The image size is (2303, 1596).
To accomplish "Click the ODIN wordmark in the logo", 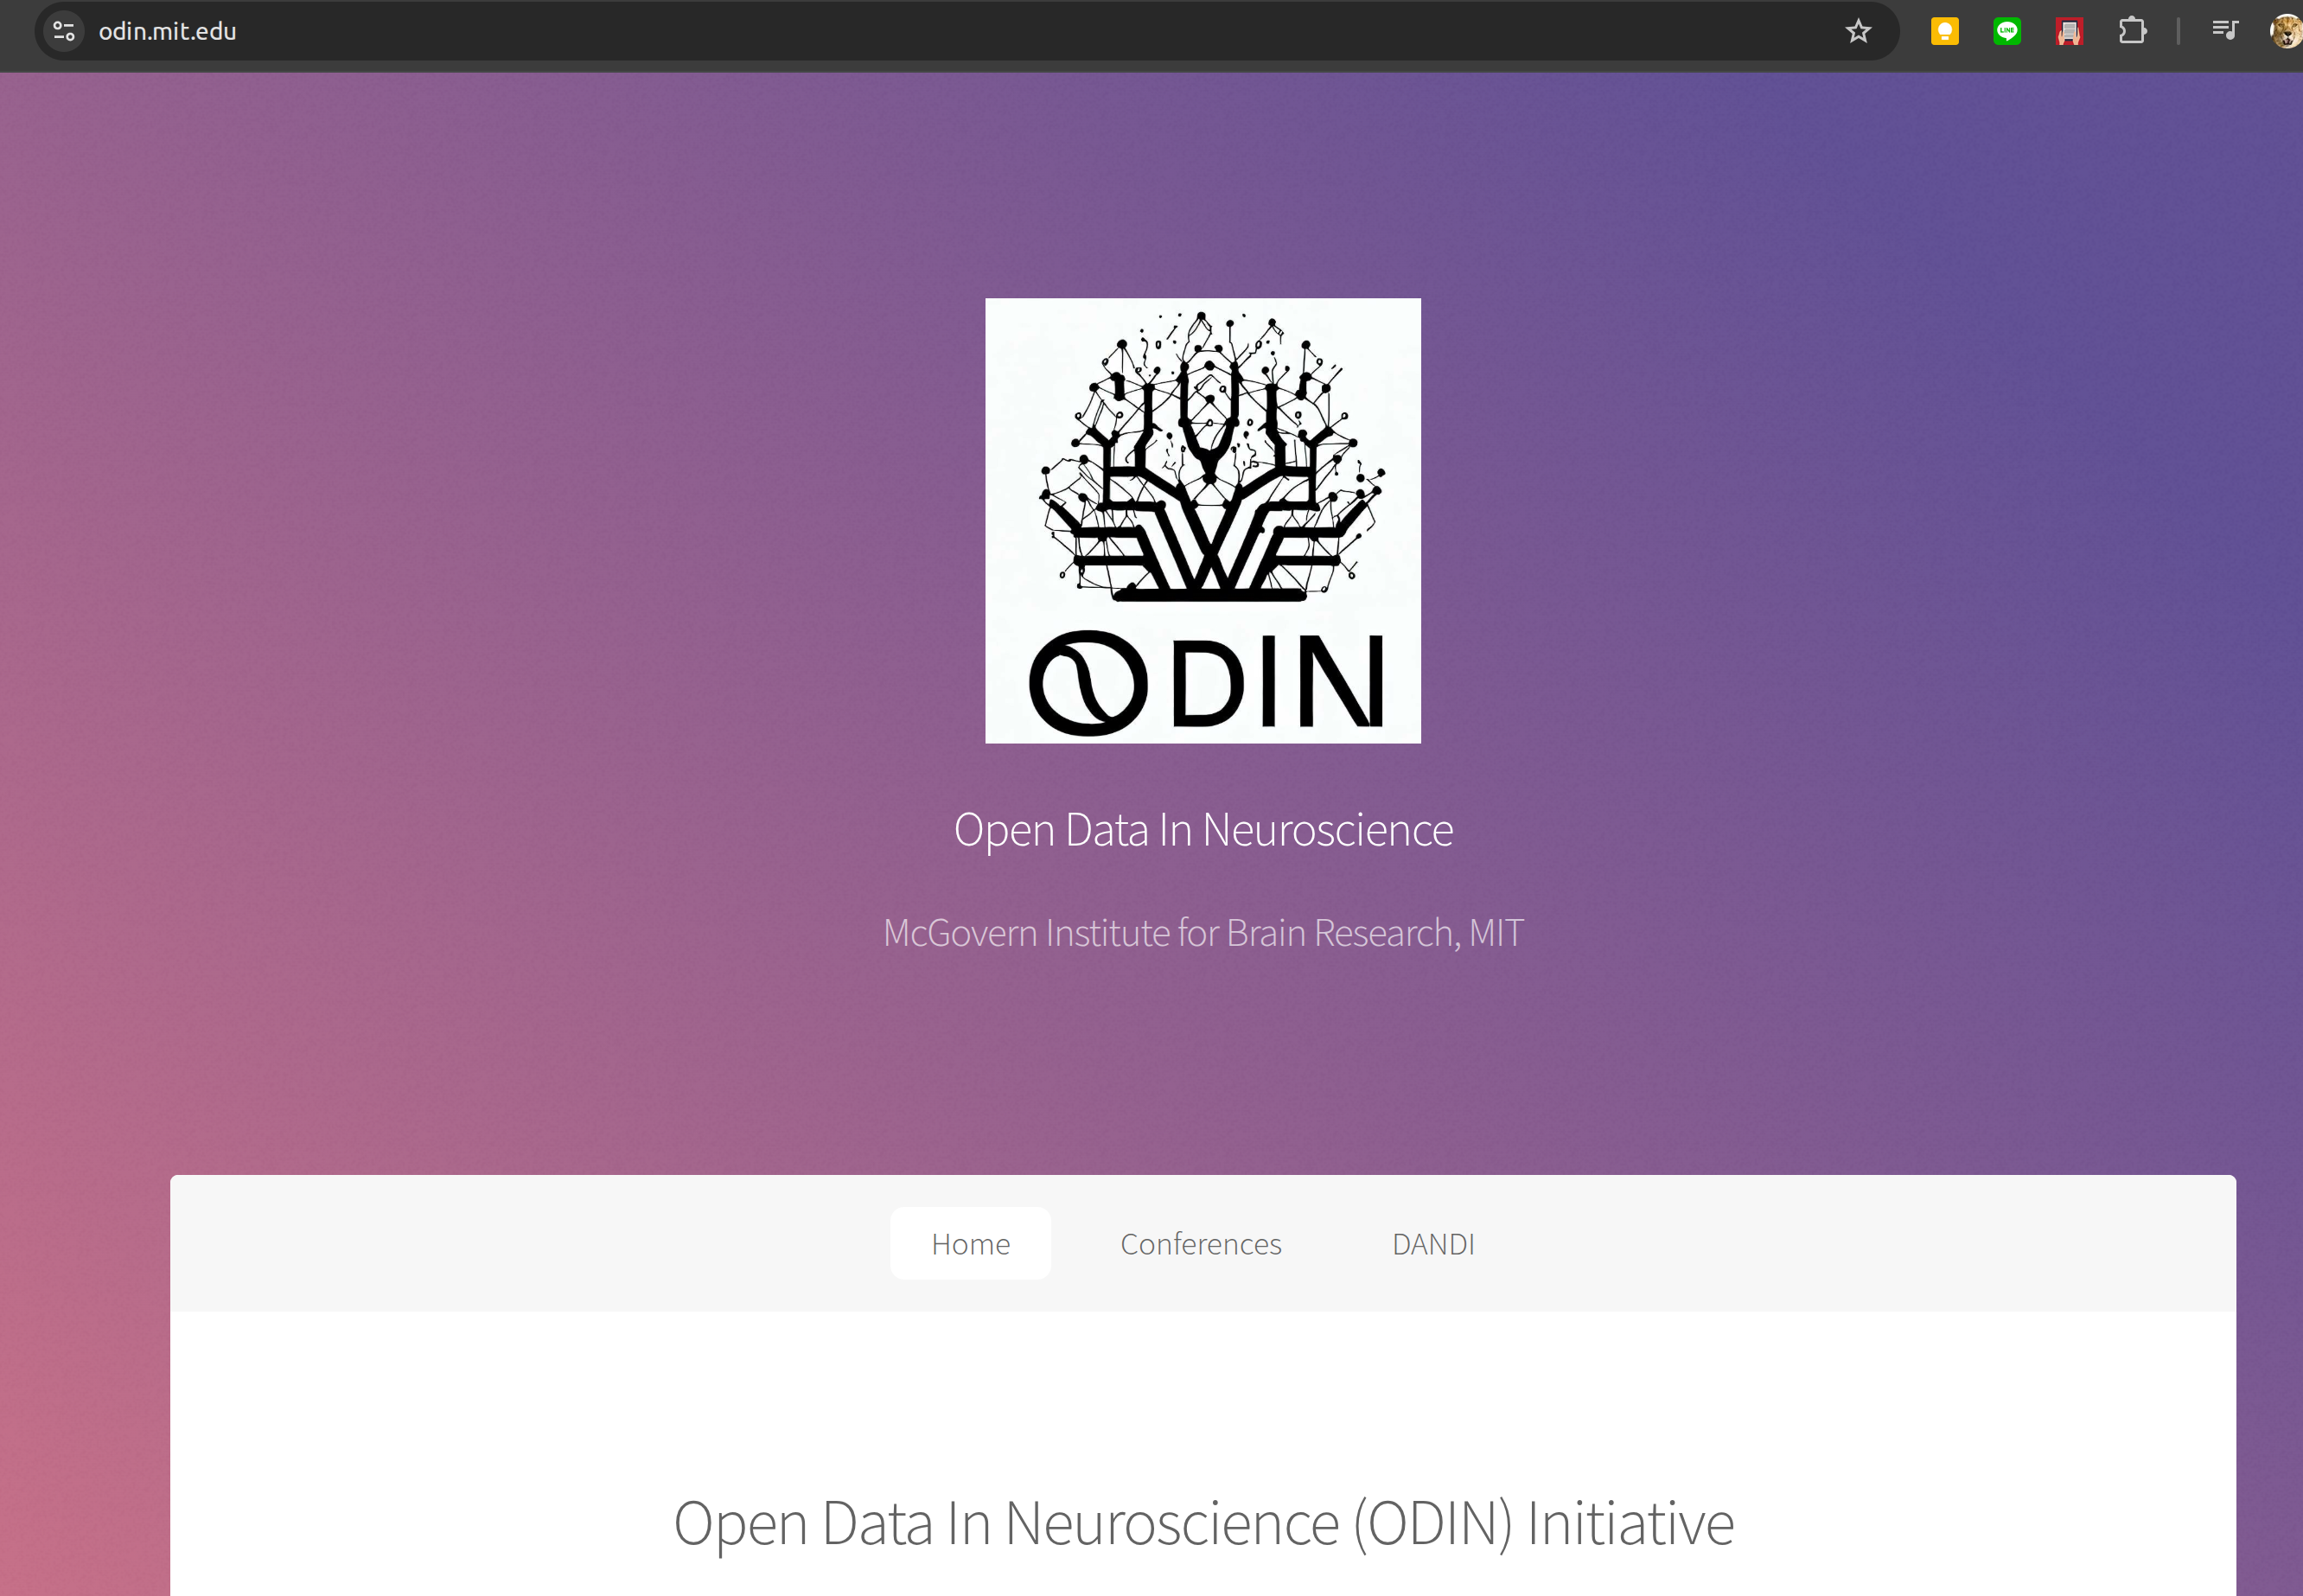I will pos(1205,683).
